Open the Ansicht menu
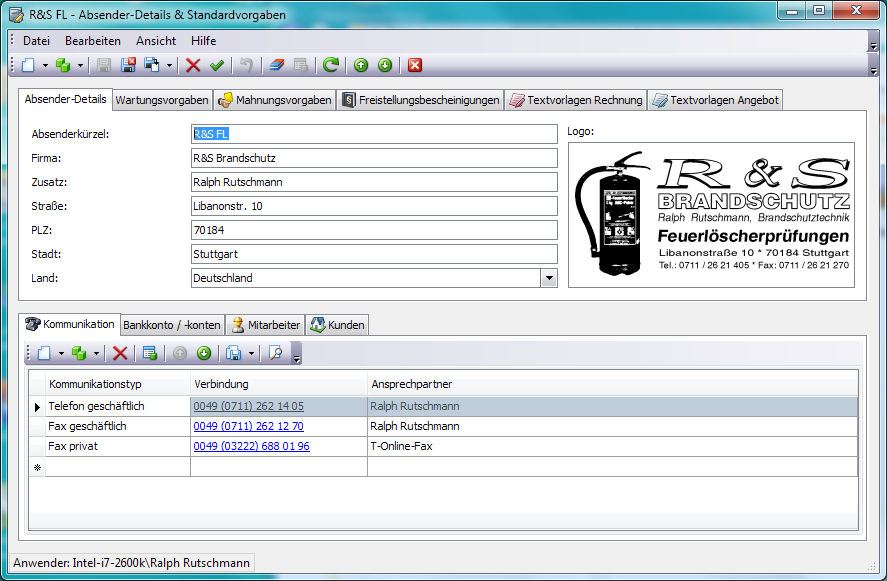The image size is (887, 581). pos(156,41)
